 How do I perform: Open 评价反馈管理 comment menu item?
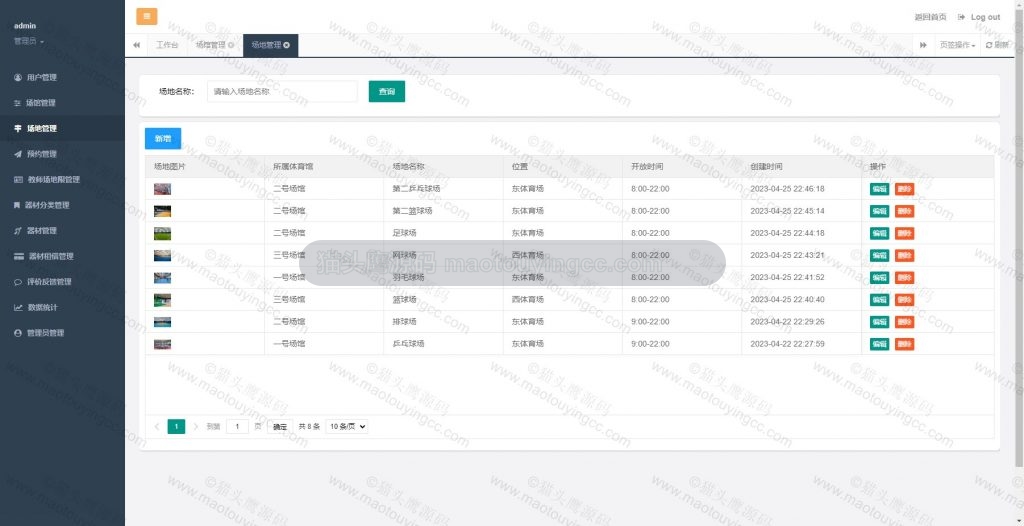tap(62, 282)
